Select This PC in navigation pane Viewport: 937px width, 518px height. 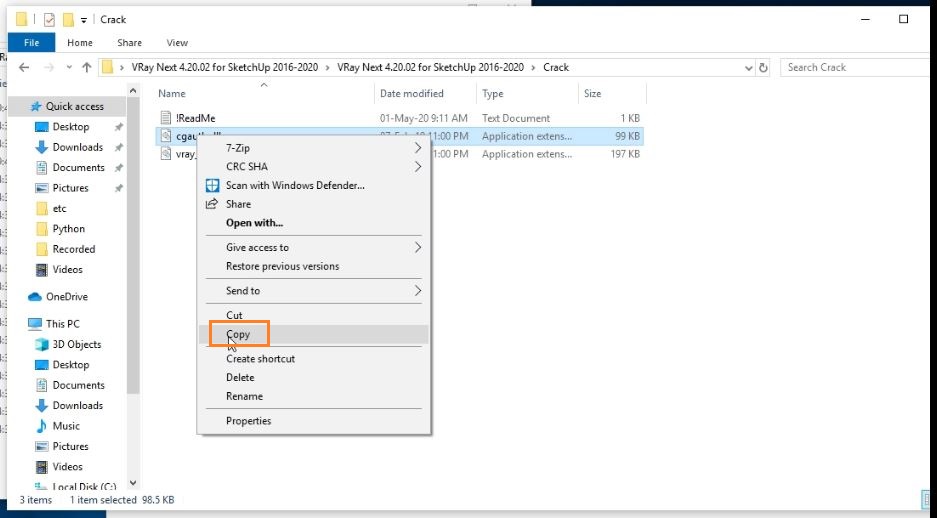pyautogui.click(x=62, y=324)
